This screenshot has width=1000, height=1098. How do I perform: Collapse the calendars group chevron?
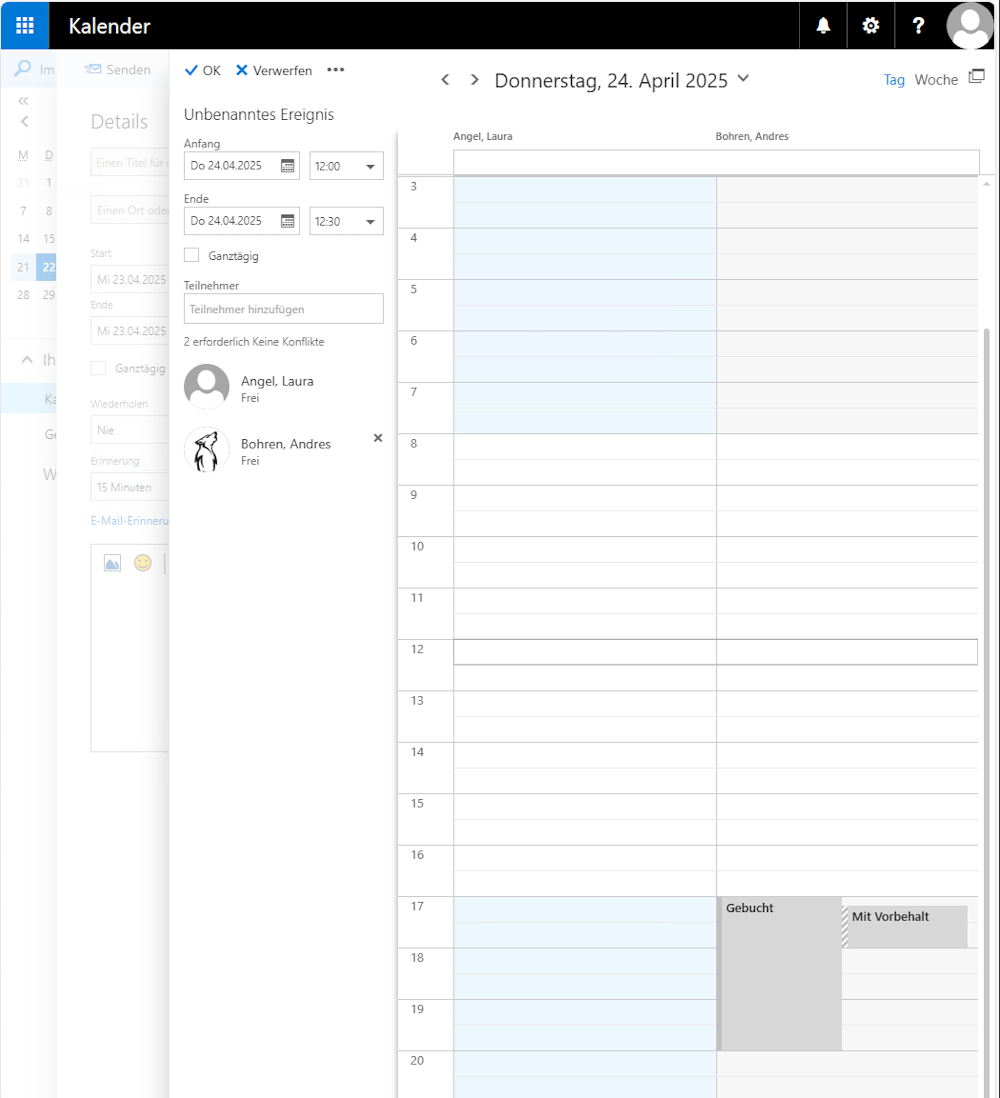point(27,360)
